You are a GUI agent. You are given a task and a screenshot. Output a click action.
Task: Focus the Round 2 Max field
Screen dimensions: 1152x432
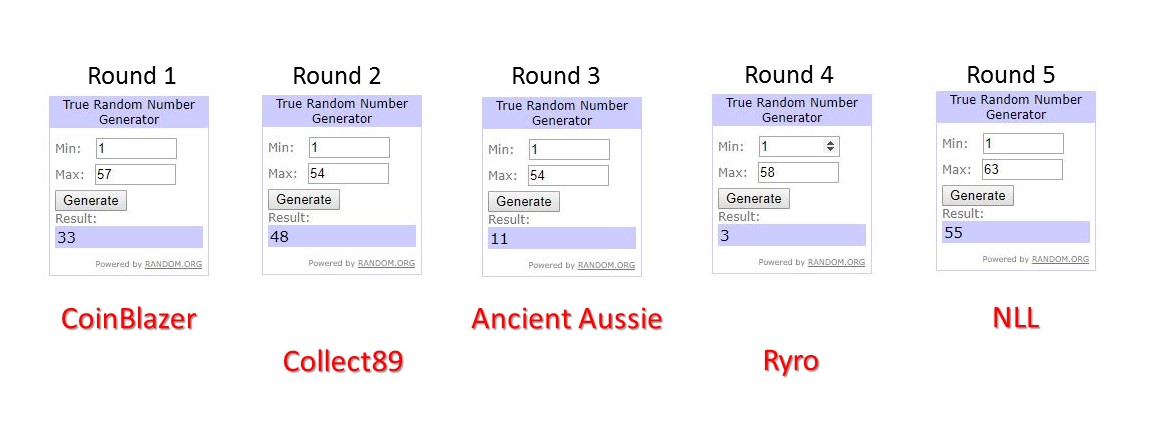(348, 173)
